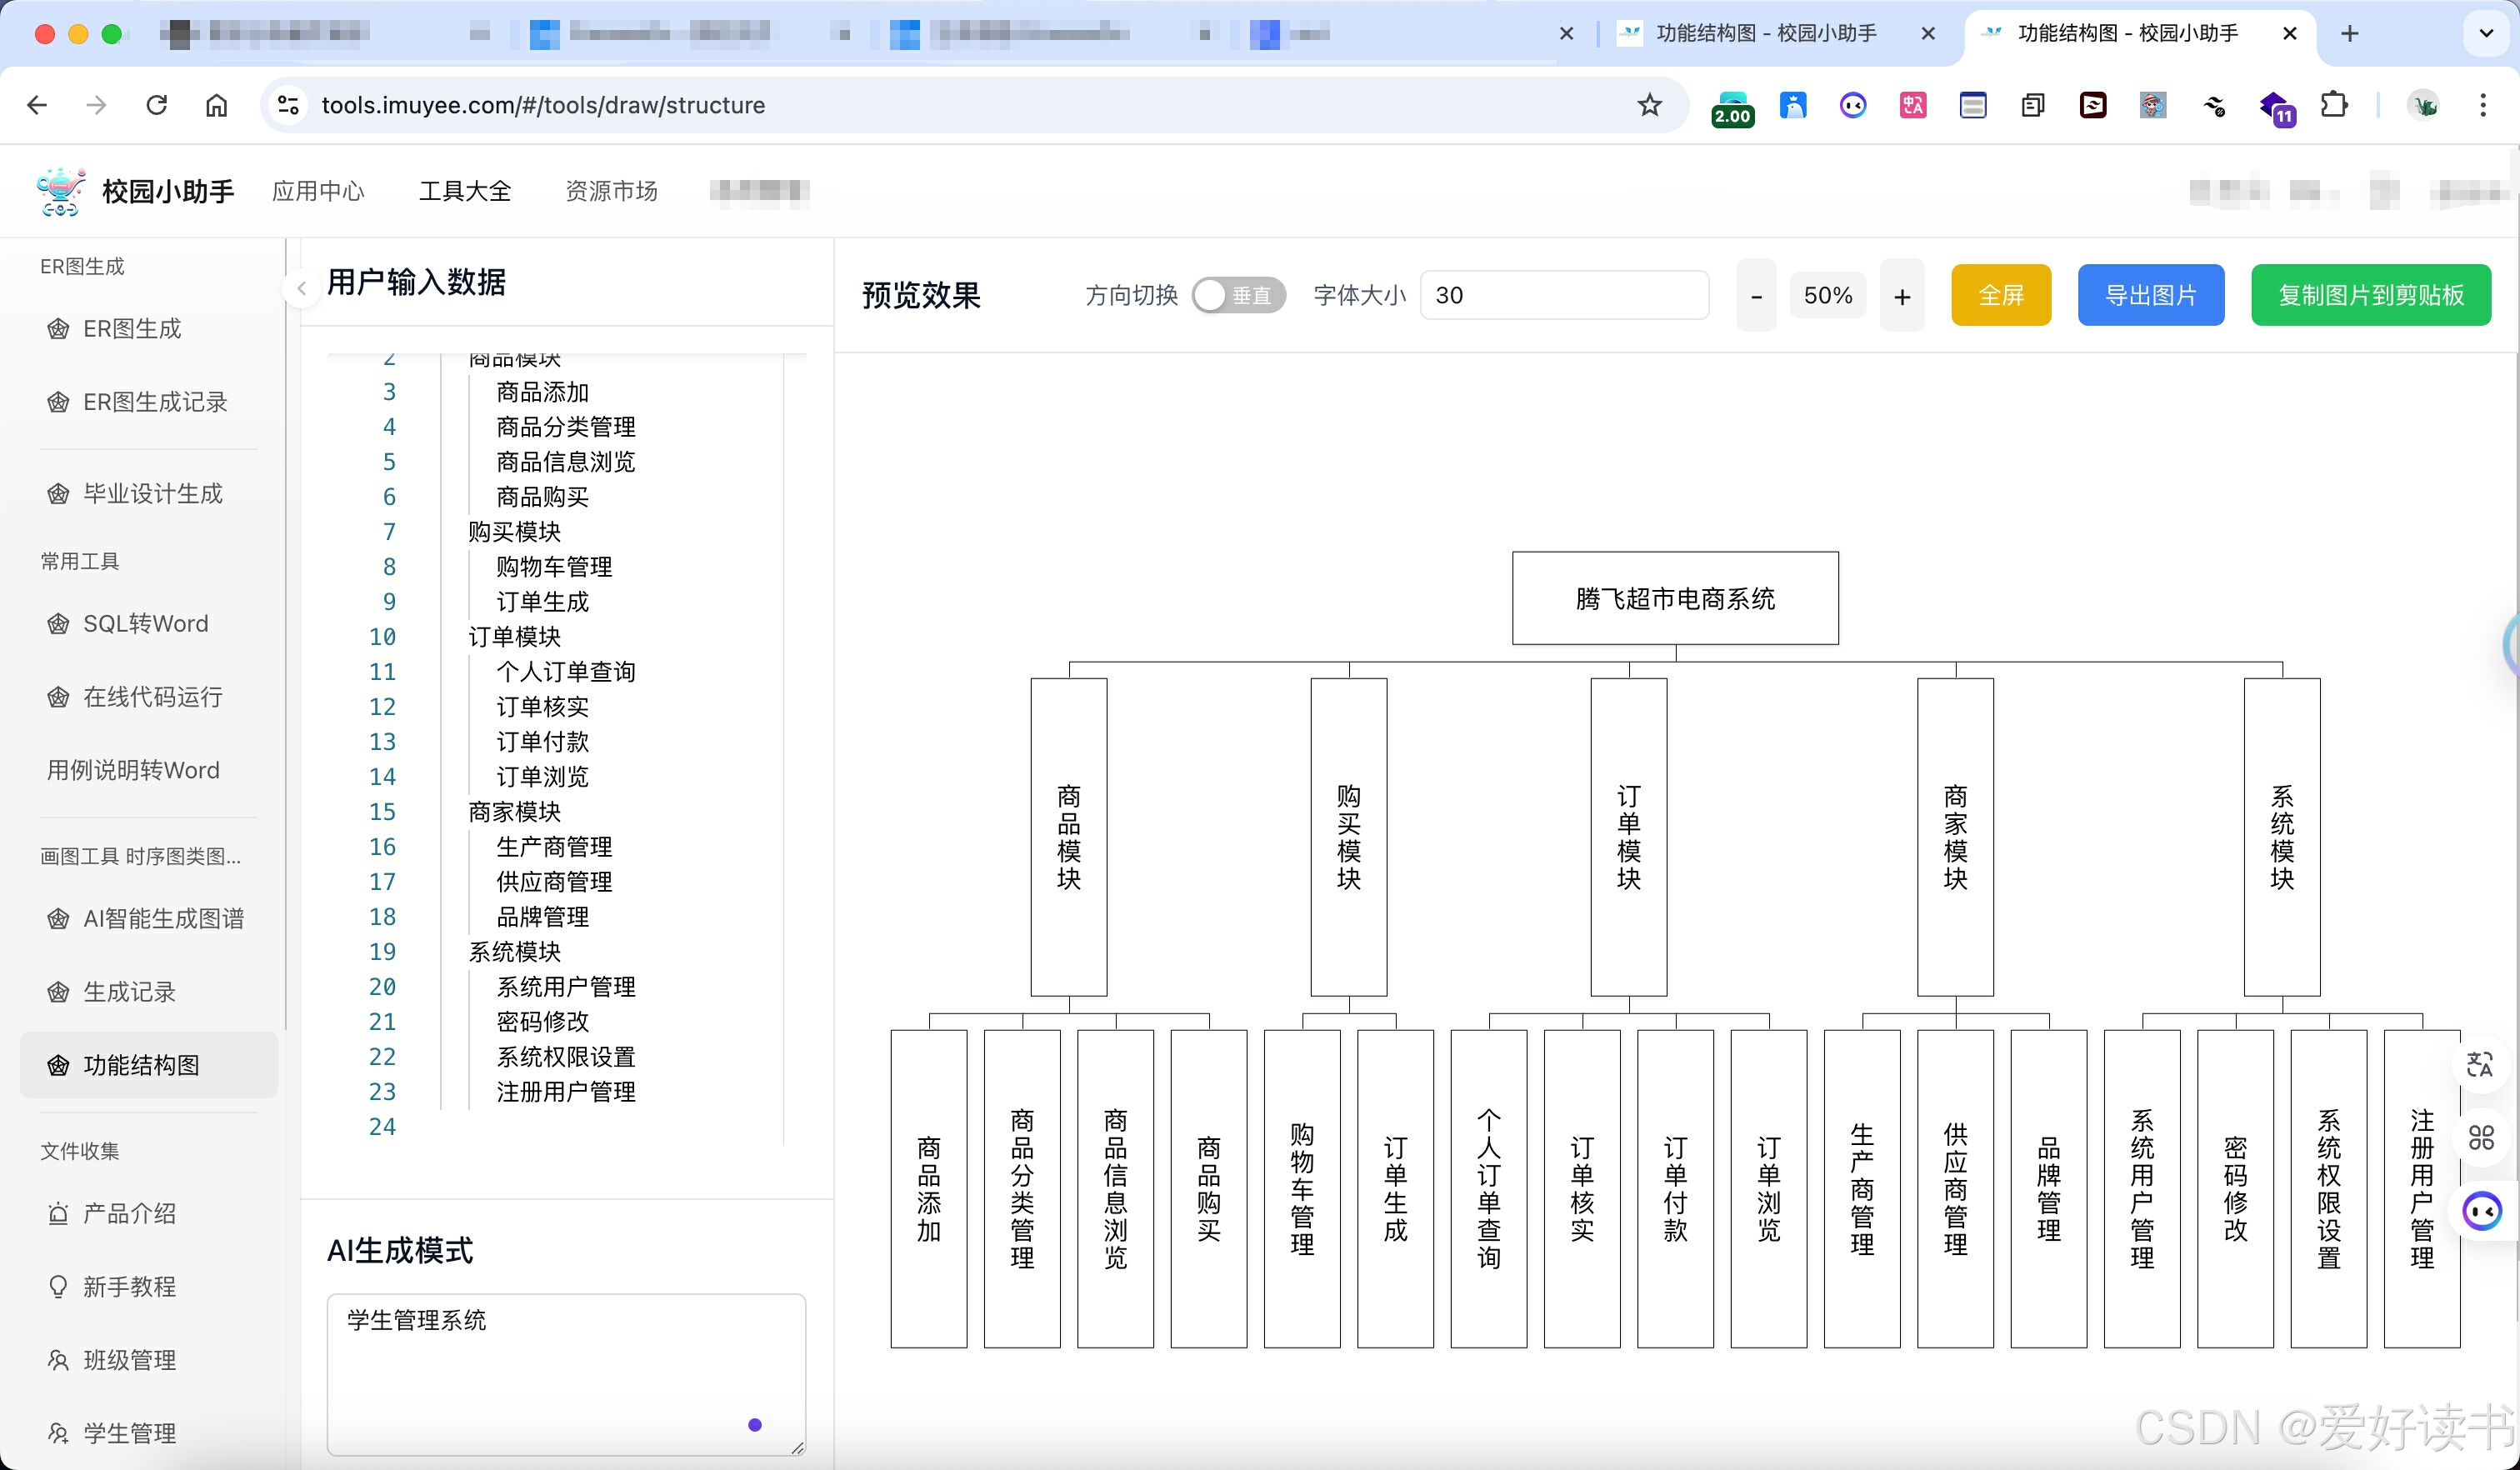Open SQL转Word tool from sidebar

tap(145, 624)
